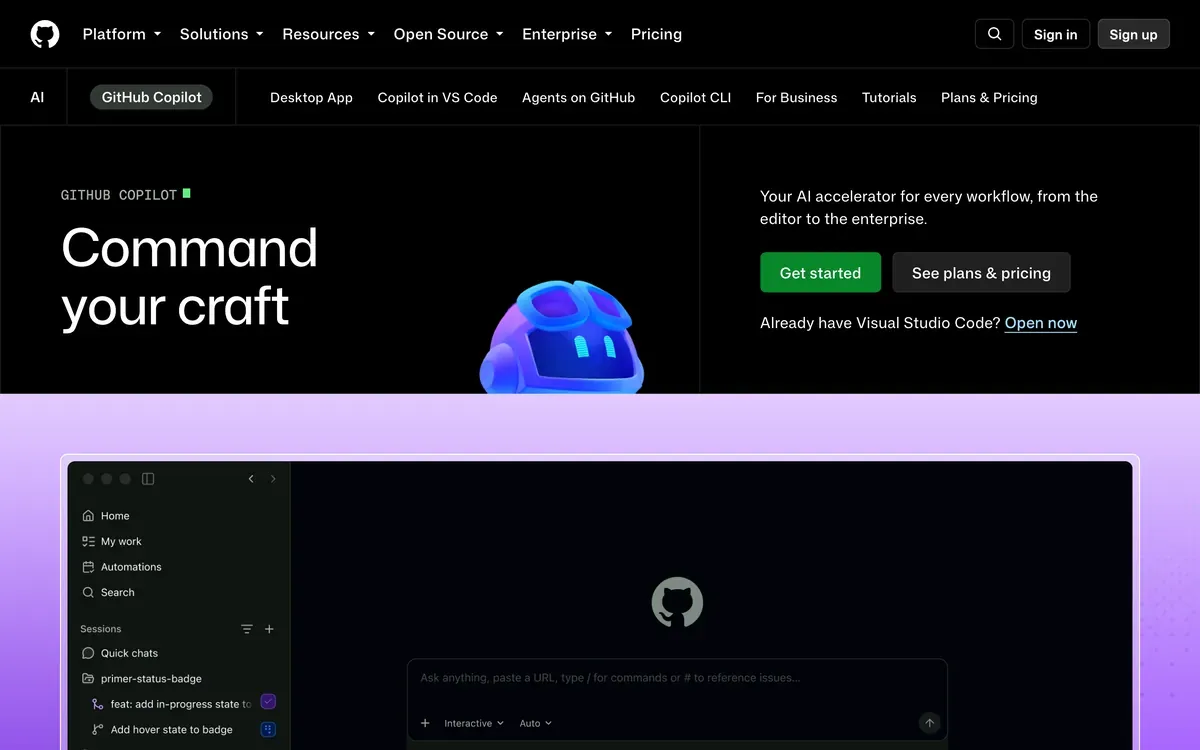
Task: Click the purple check status badge
Action: point(268,702)
